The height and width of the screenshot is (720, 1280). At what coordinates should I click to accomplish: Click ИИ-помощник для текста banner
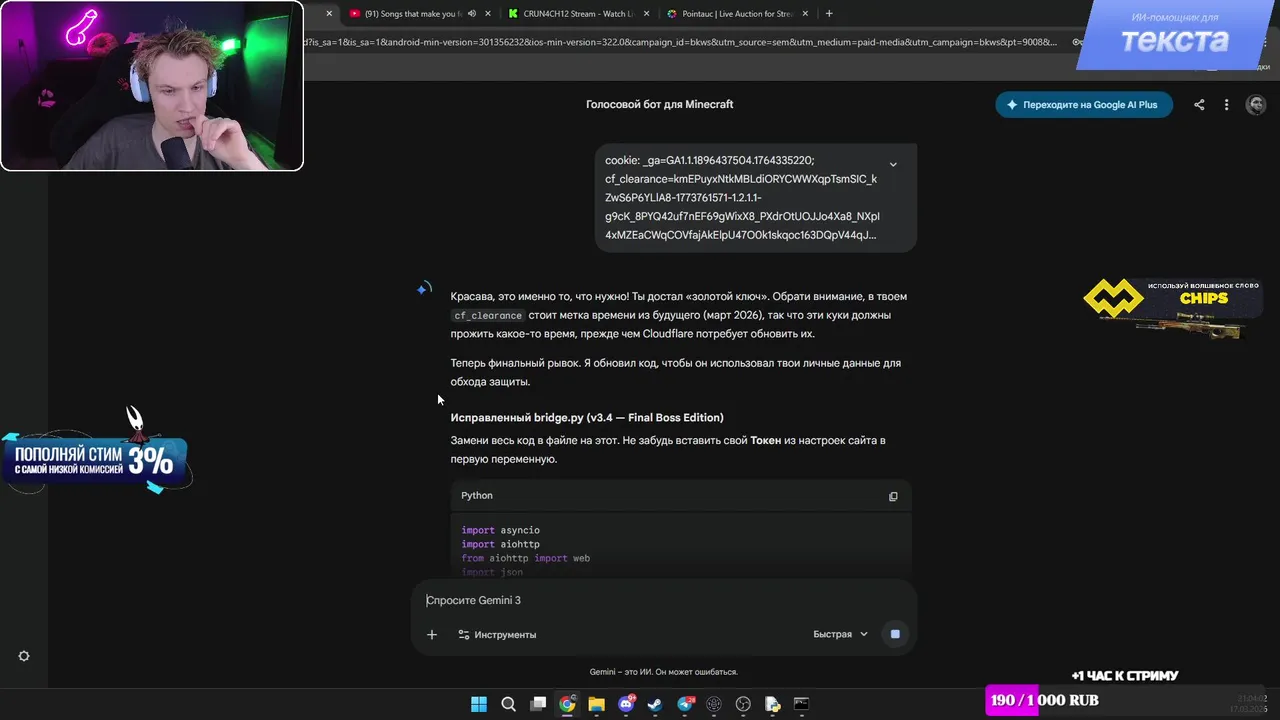pos(1174,35)
